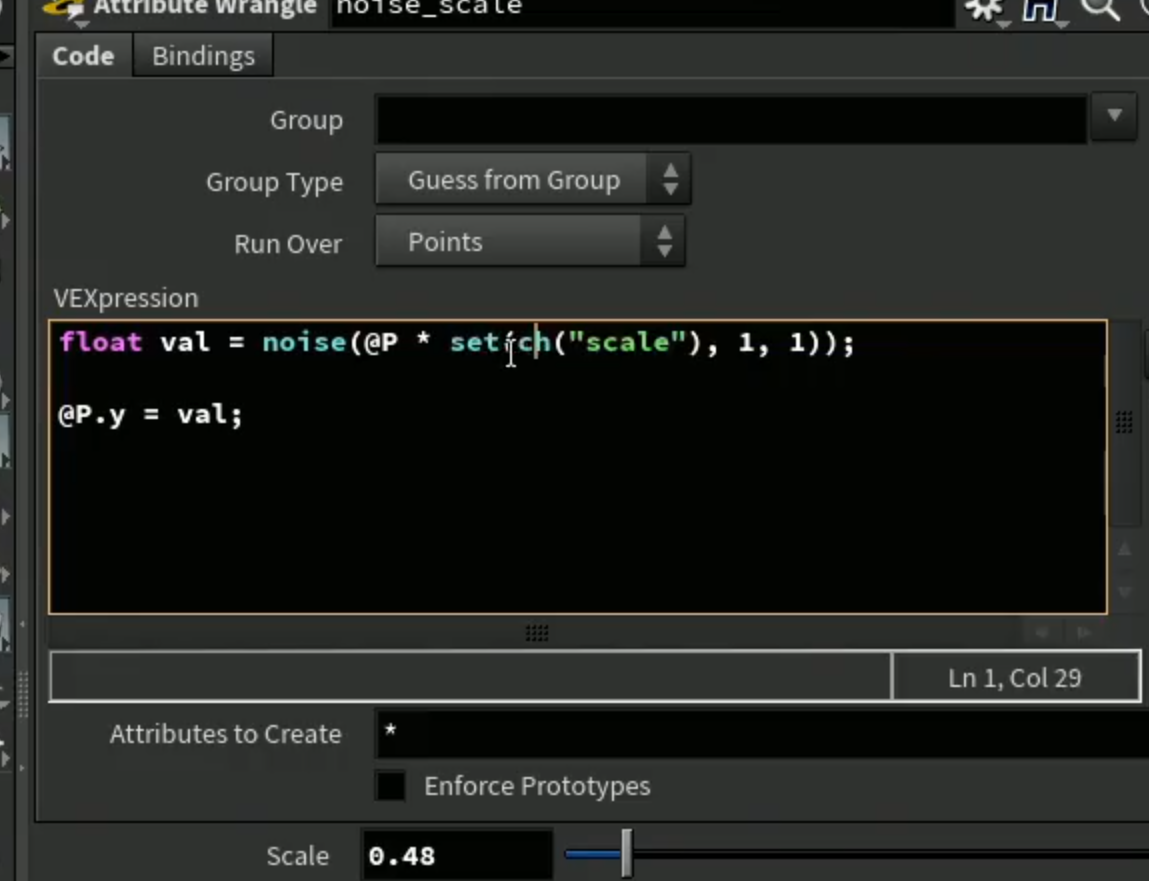
Task: Switch to the Bindings tab
Action: pos(203,56)
